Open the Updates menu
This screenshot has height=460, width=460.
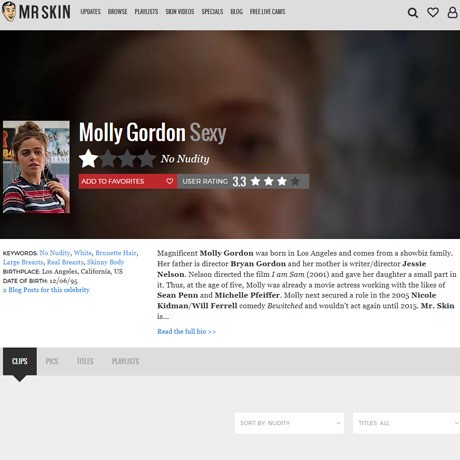coord(90,12)
